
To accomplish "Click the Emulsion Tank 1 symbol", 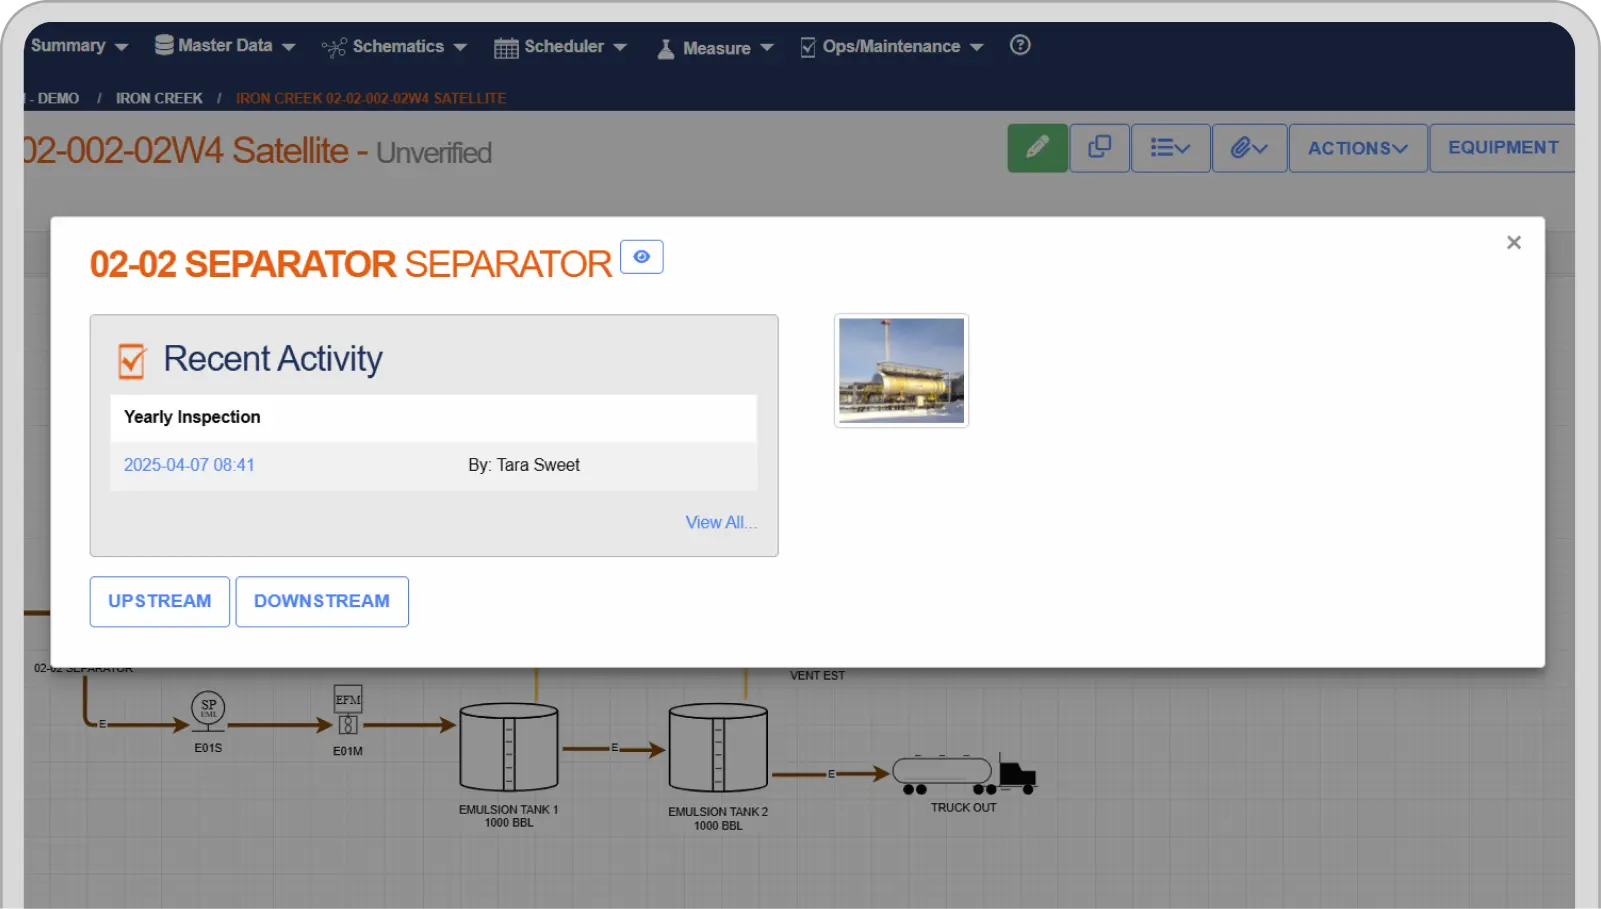I will tap(508, 748).
